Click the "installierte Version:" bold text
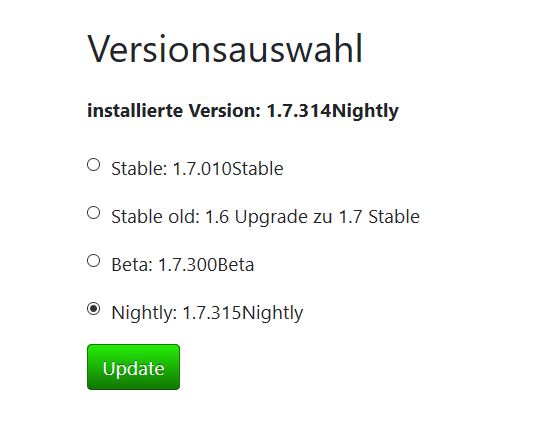 click(174, 111)
